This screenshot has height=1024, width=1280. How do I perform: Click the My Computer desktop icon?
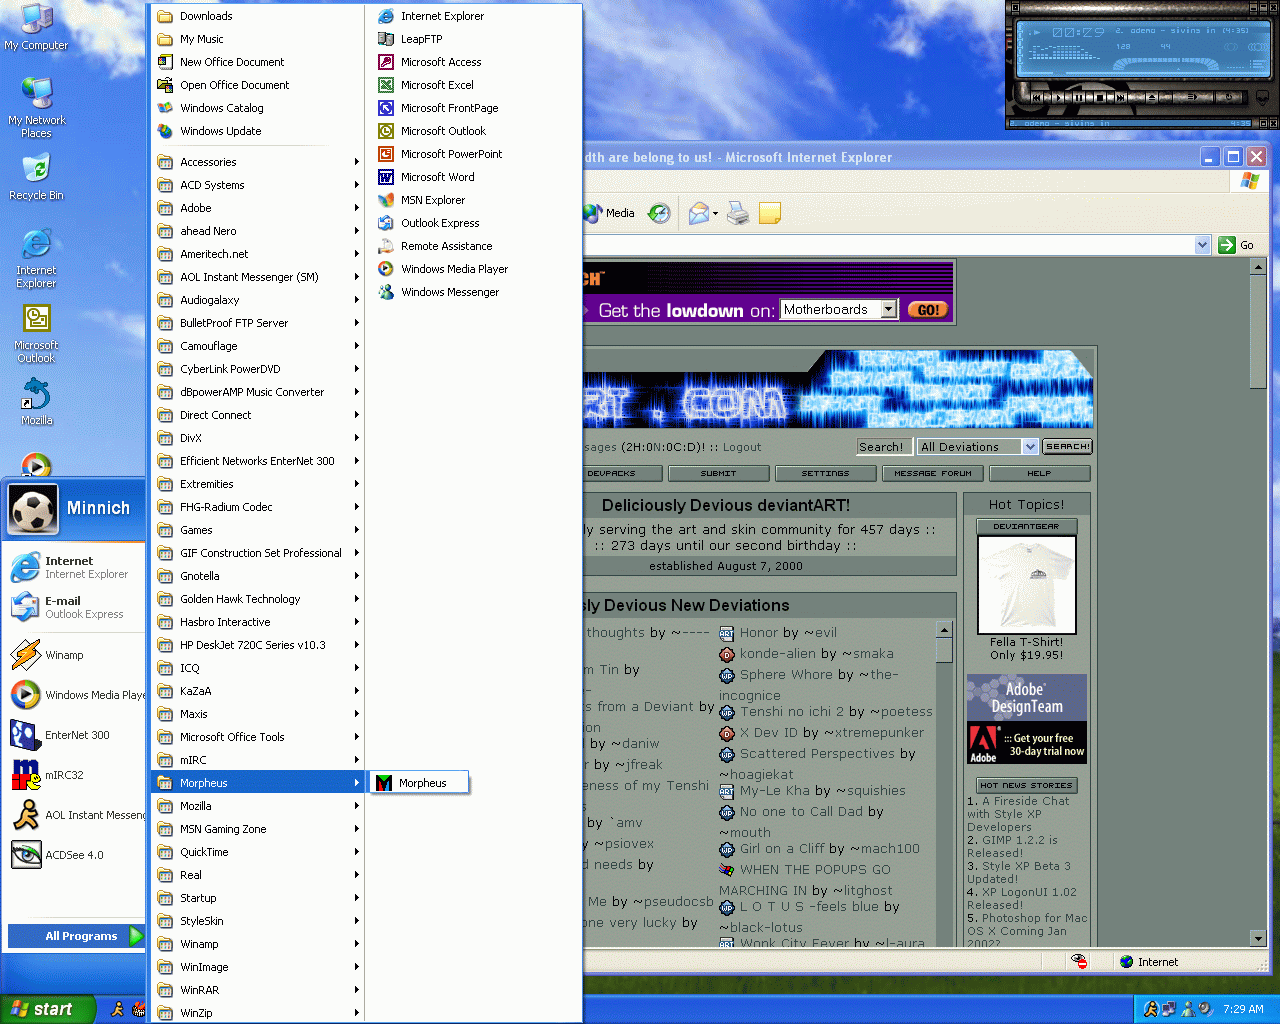pos(36,28)
